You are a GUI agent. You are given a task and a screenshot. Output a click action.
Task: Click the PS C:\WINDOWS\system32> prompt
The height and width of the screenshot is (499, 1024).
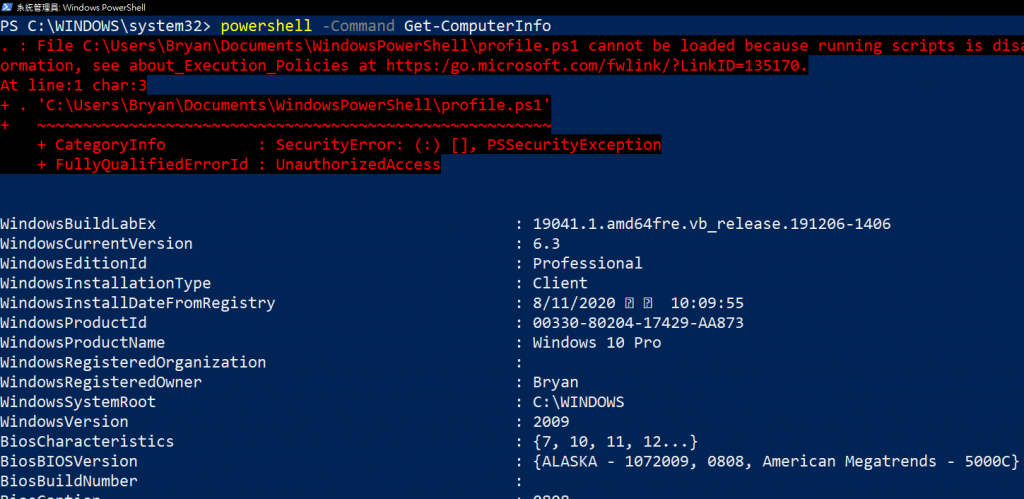coord(106,26)
